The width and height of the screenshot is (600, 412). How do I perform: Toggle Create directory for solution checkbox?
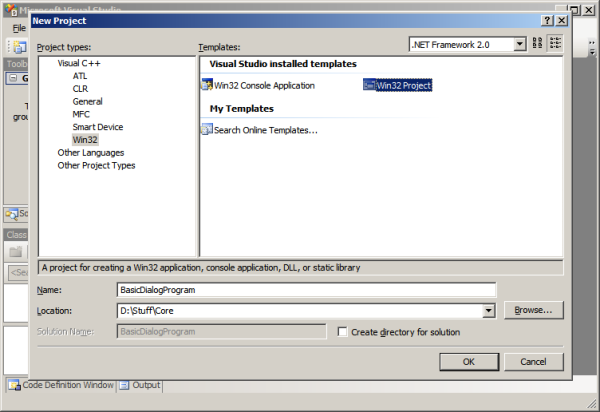(x=342, y=332)
